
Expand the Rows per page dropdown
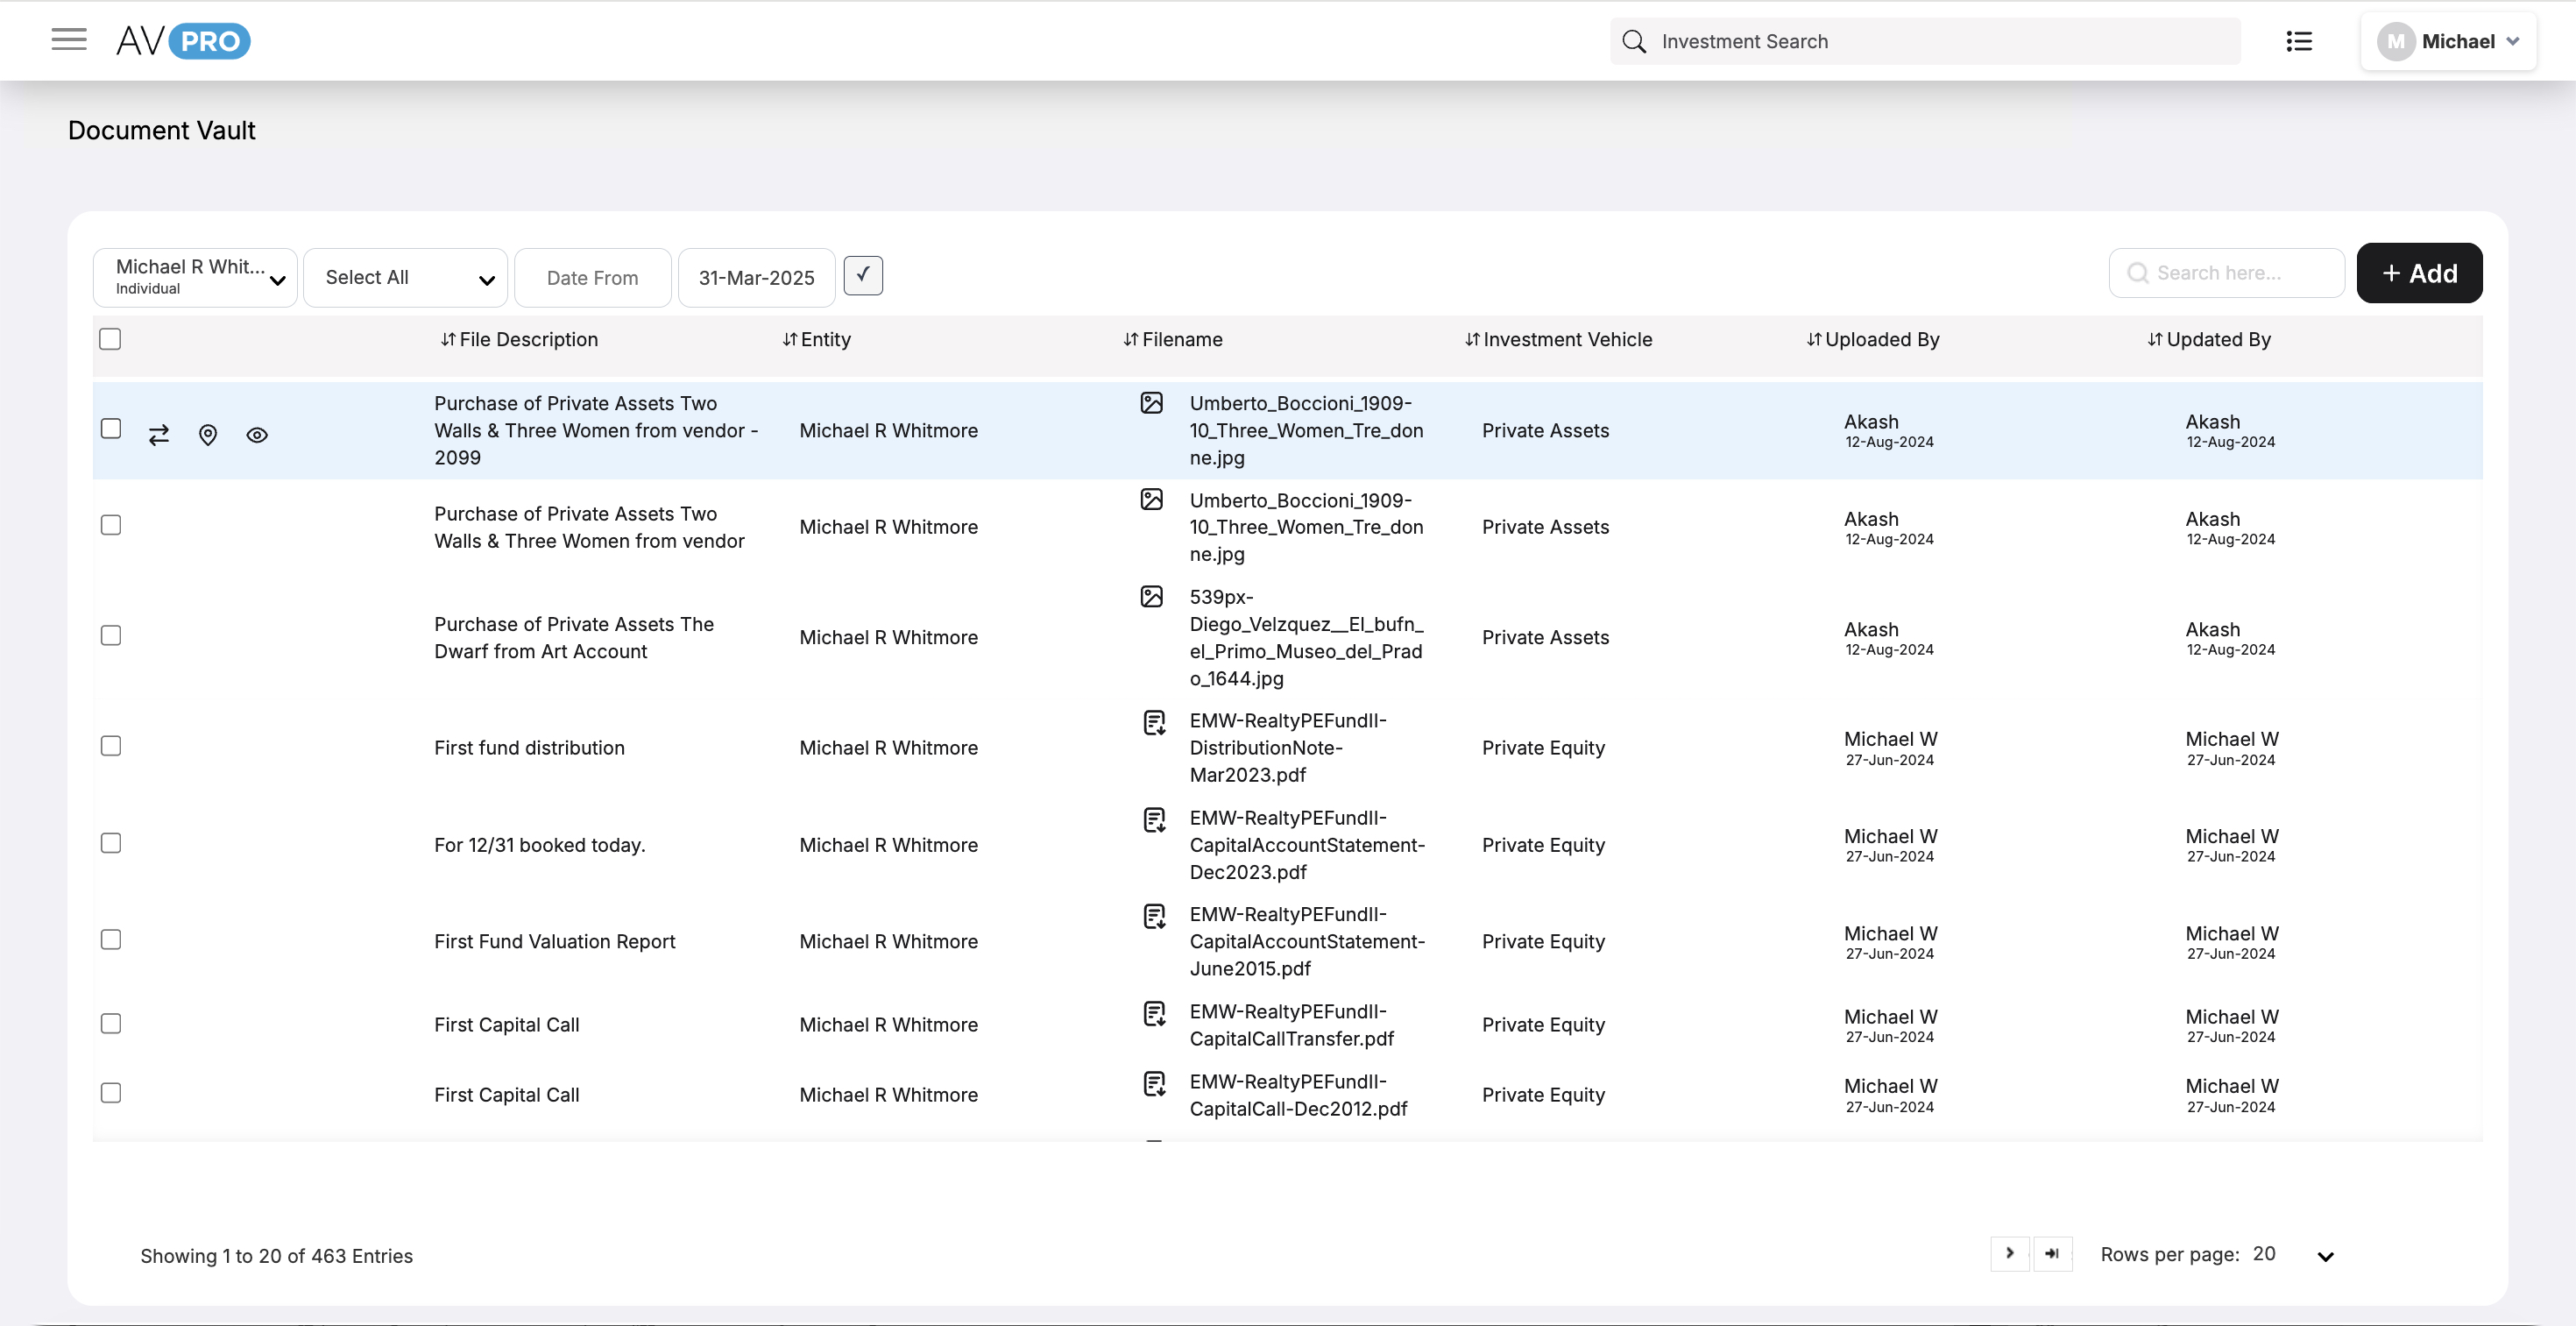[x=2324, y=1256]
